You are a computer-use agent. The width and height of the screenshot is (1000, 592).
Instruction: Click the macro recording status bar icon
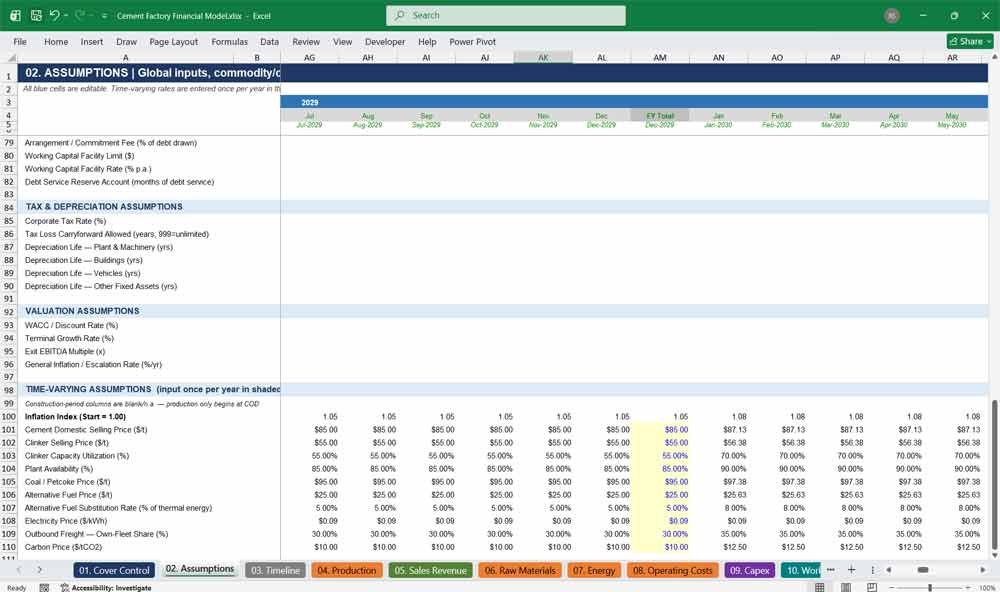[x=44, y=588]
